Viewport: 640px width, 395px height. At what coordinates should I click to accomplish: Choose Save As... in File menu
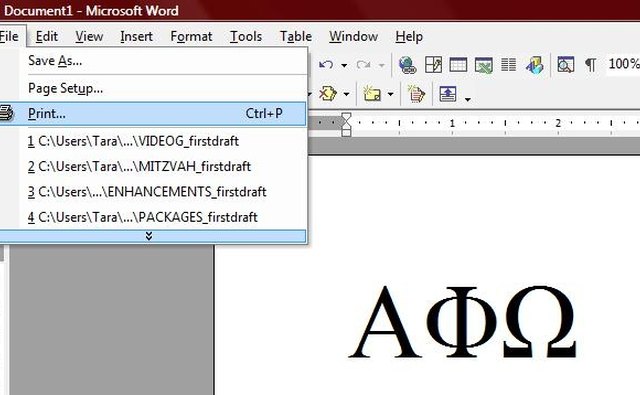[x=153, y=61]
